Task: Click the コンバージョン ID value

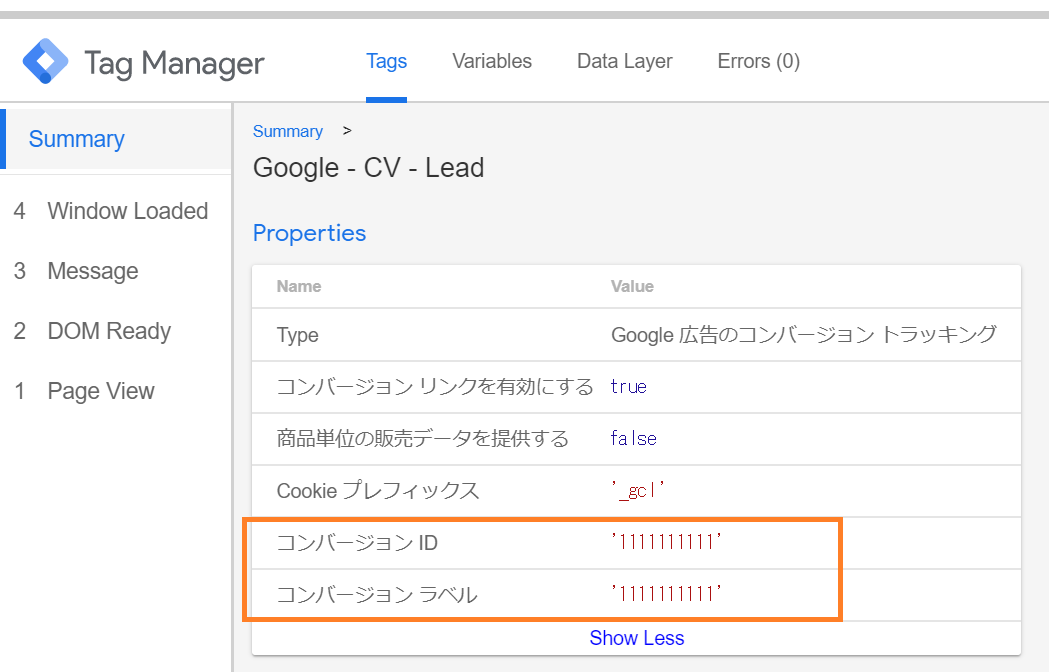Action: point(666,543)
